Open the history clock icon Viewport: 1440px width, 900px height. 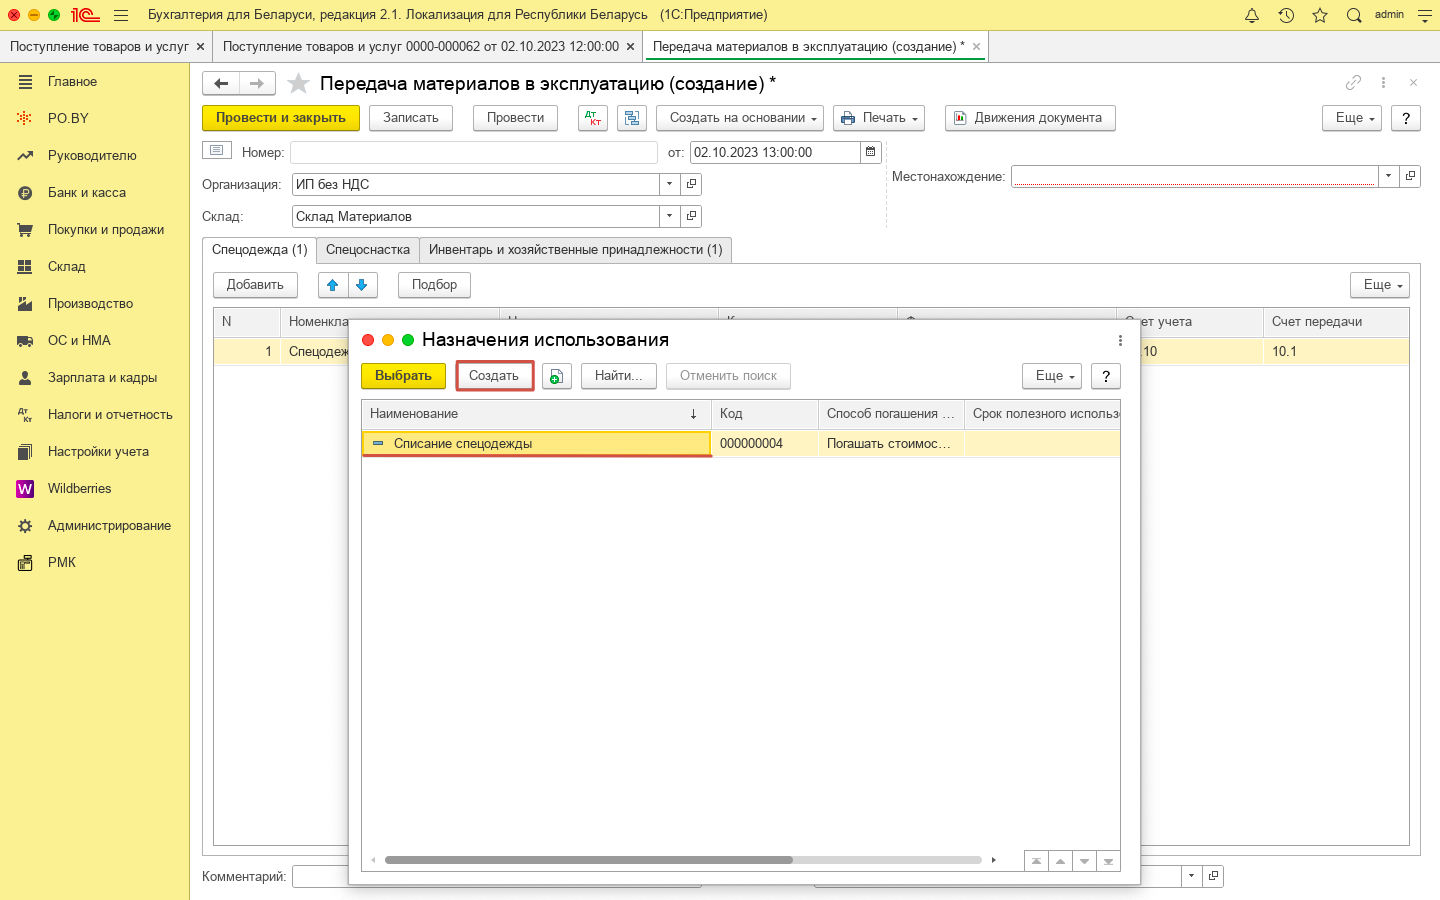click(1286, 15)
